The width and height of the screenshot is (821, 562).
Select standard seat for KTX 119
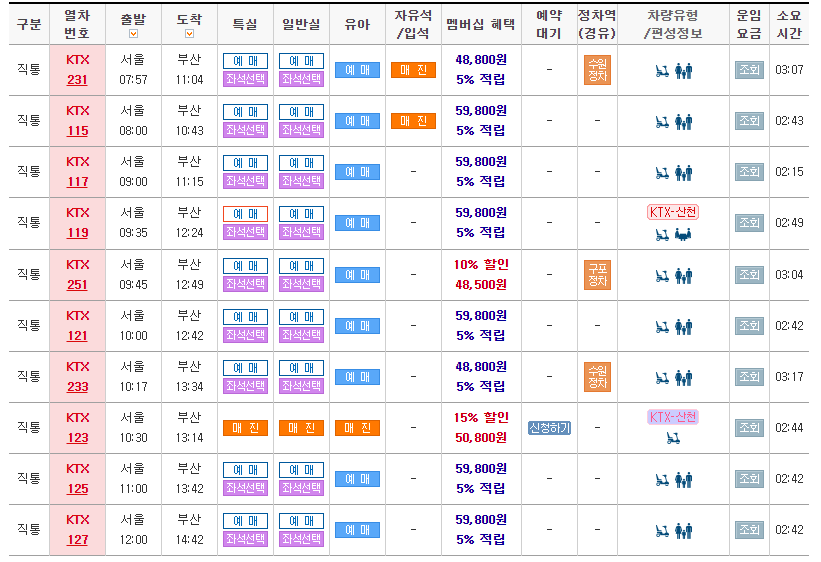302,232
